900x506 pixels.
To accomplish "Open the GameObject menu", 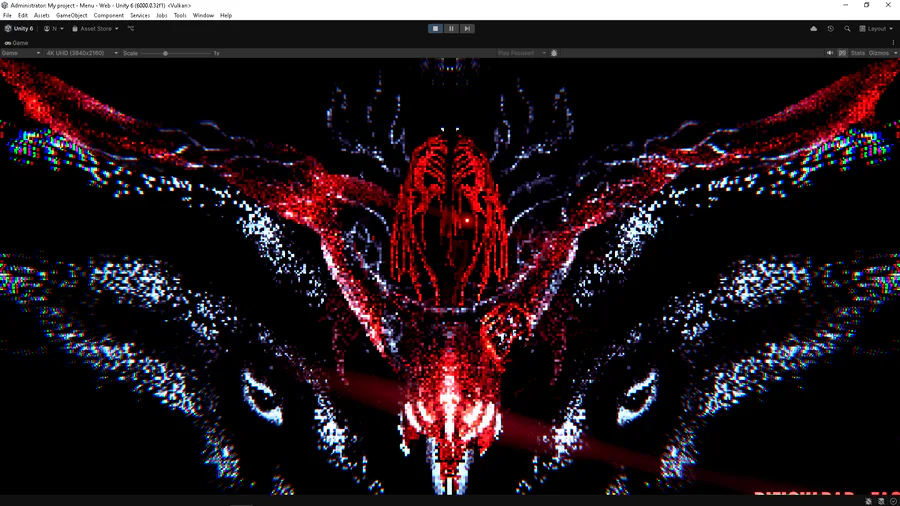I will pos(72,15).
